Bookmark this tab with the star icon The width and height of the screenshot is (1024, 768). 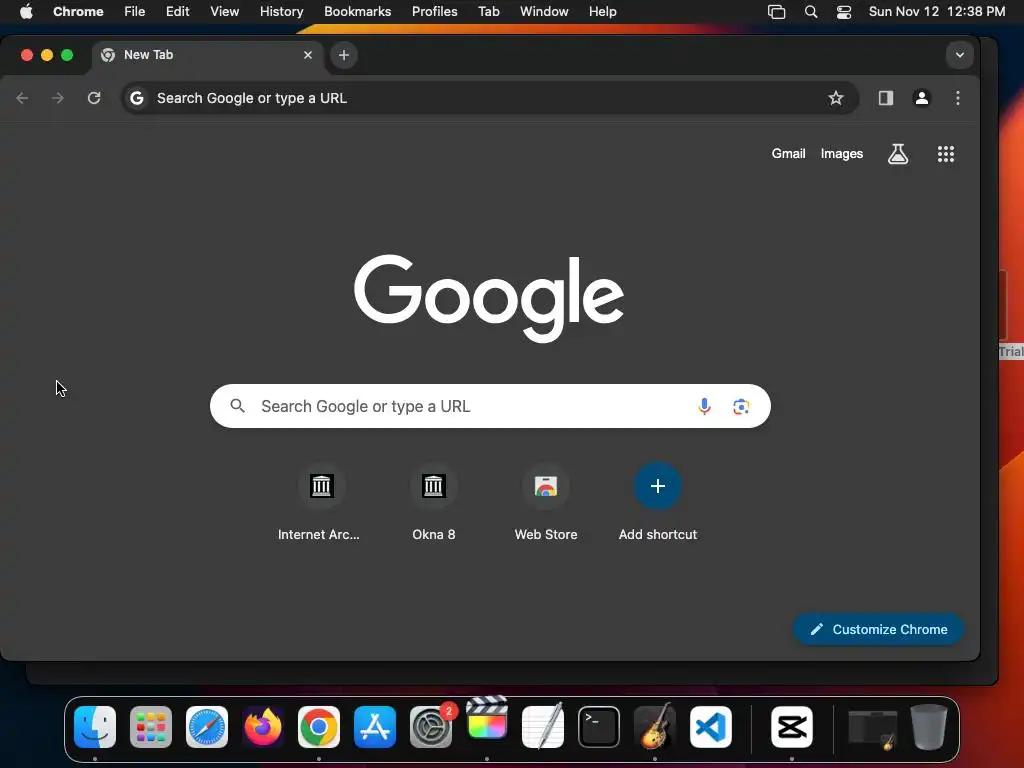(836, 98)
